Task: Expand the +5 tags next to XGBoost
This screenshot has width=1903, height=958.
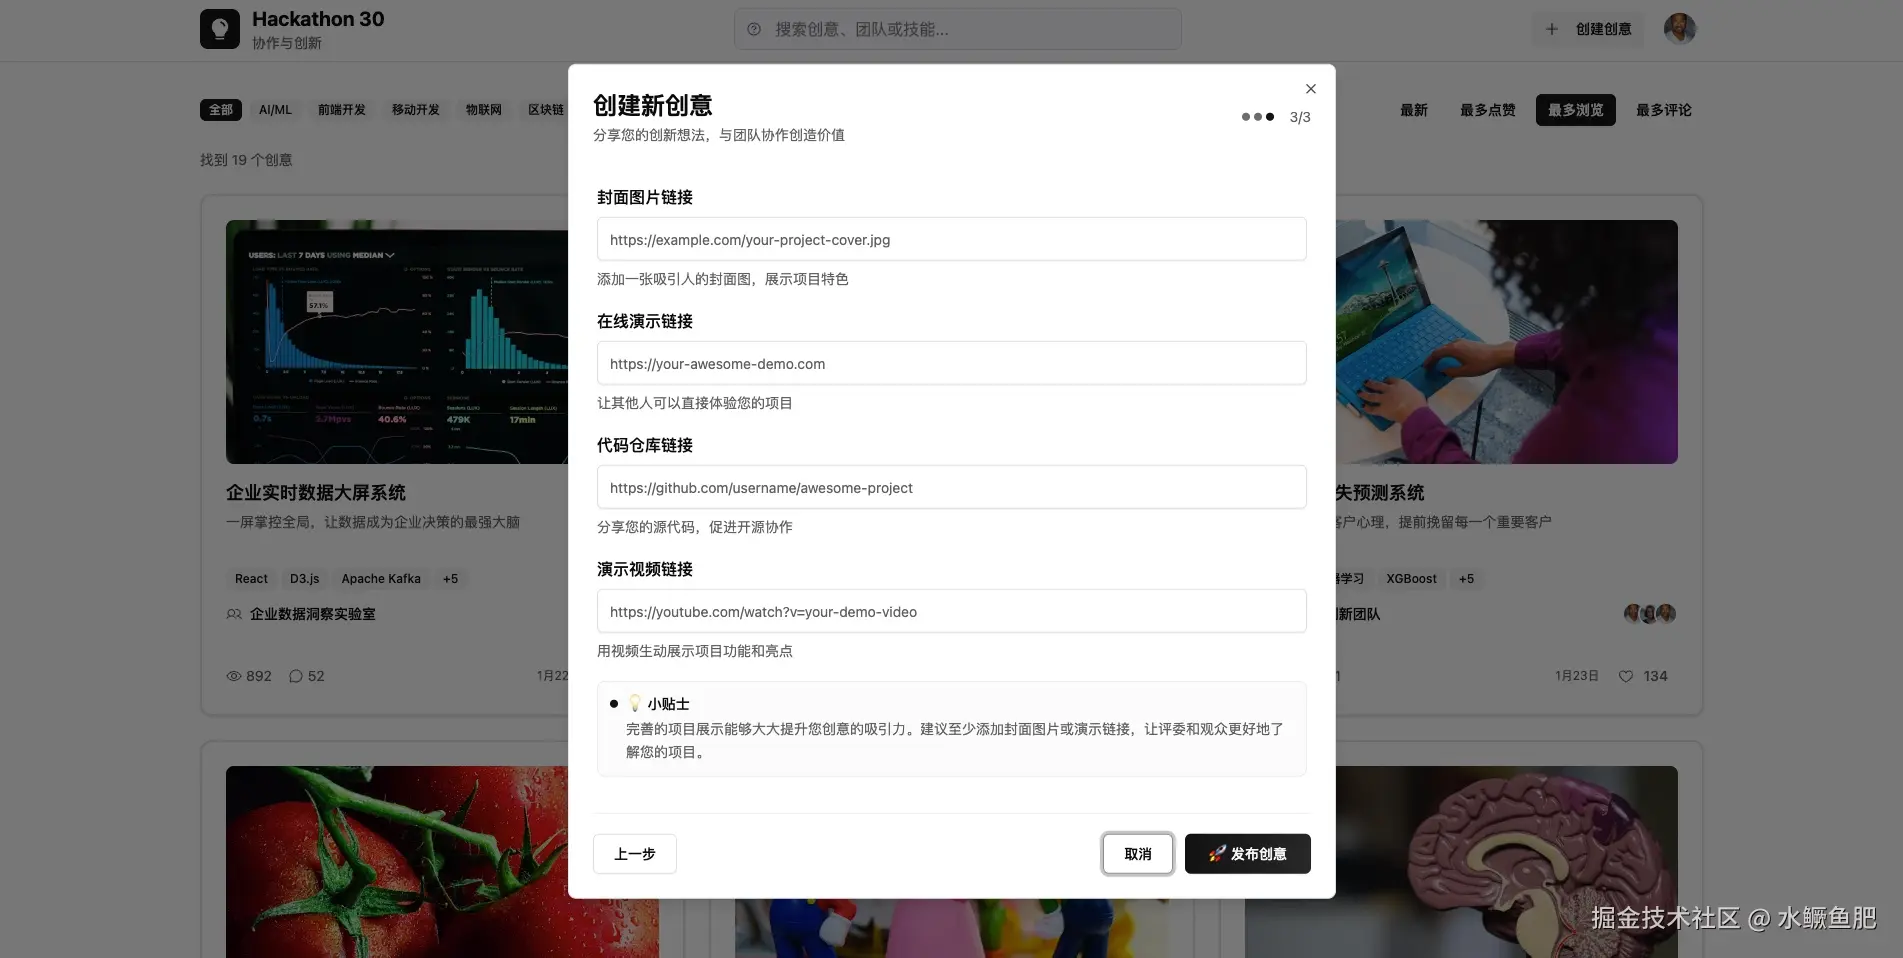Action: coord(1466,578)
